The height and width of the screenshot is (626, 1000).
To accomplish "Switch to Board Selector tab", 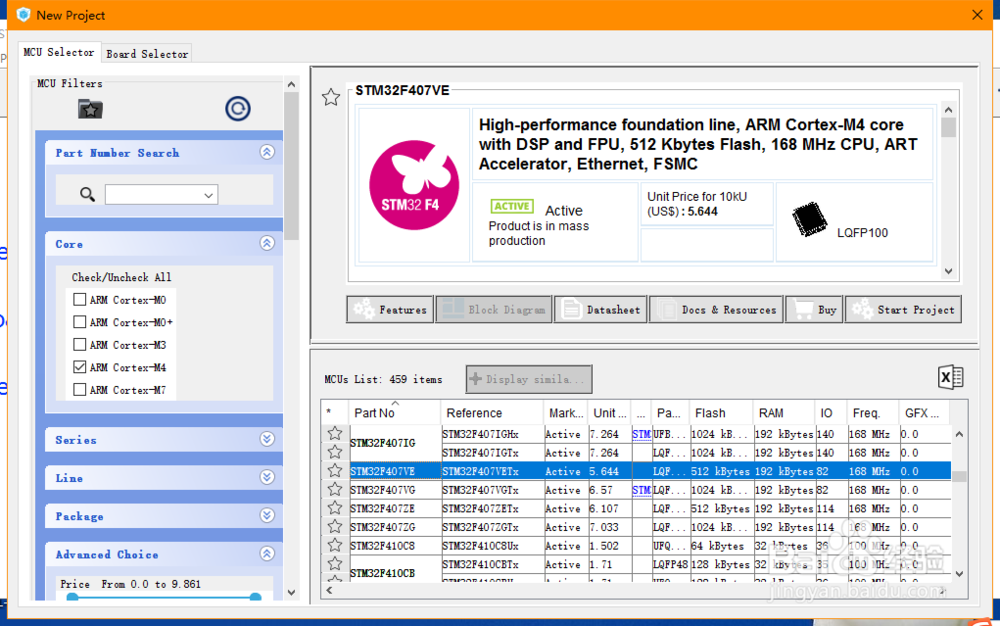I will coord(147,54).
